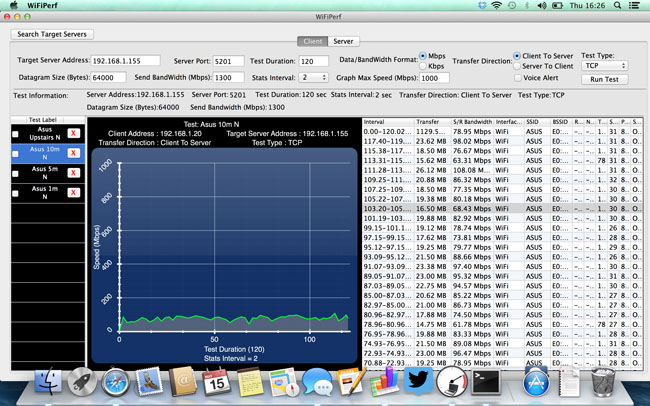Screen dimensions: 650x406
Task: Open yellow Notes icon in dock
Action: [x=250, y=382]
